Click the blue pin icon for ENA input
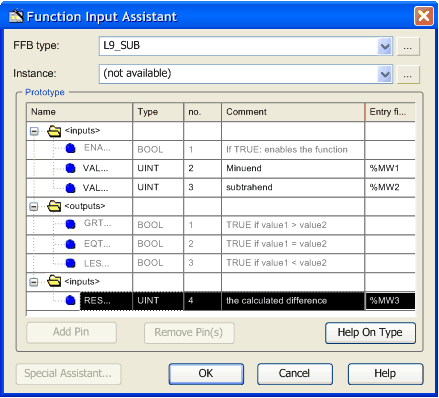The width and height of the screenshot is (439, 398). pyautogui.click(x=70, y=148)
